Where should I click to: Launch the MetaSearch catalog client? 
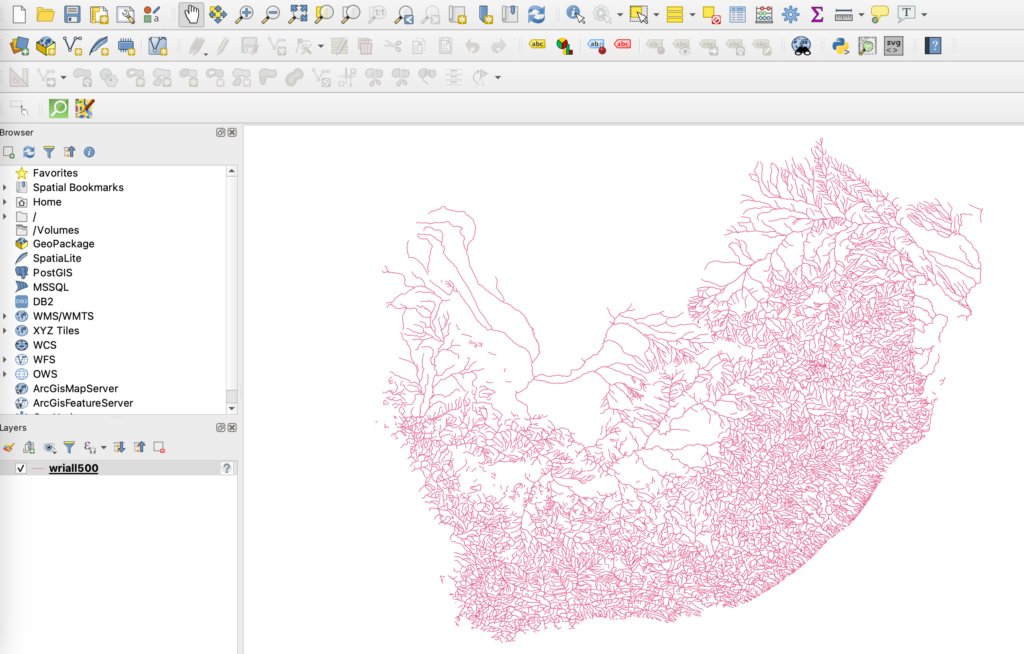pos(801,45)
